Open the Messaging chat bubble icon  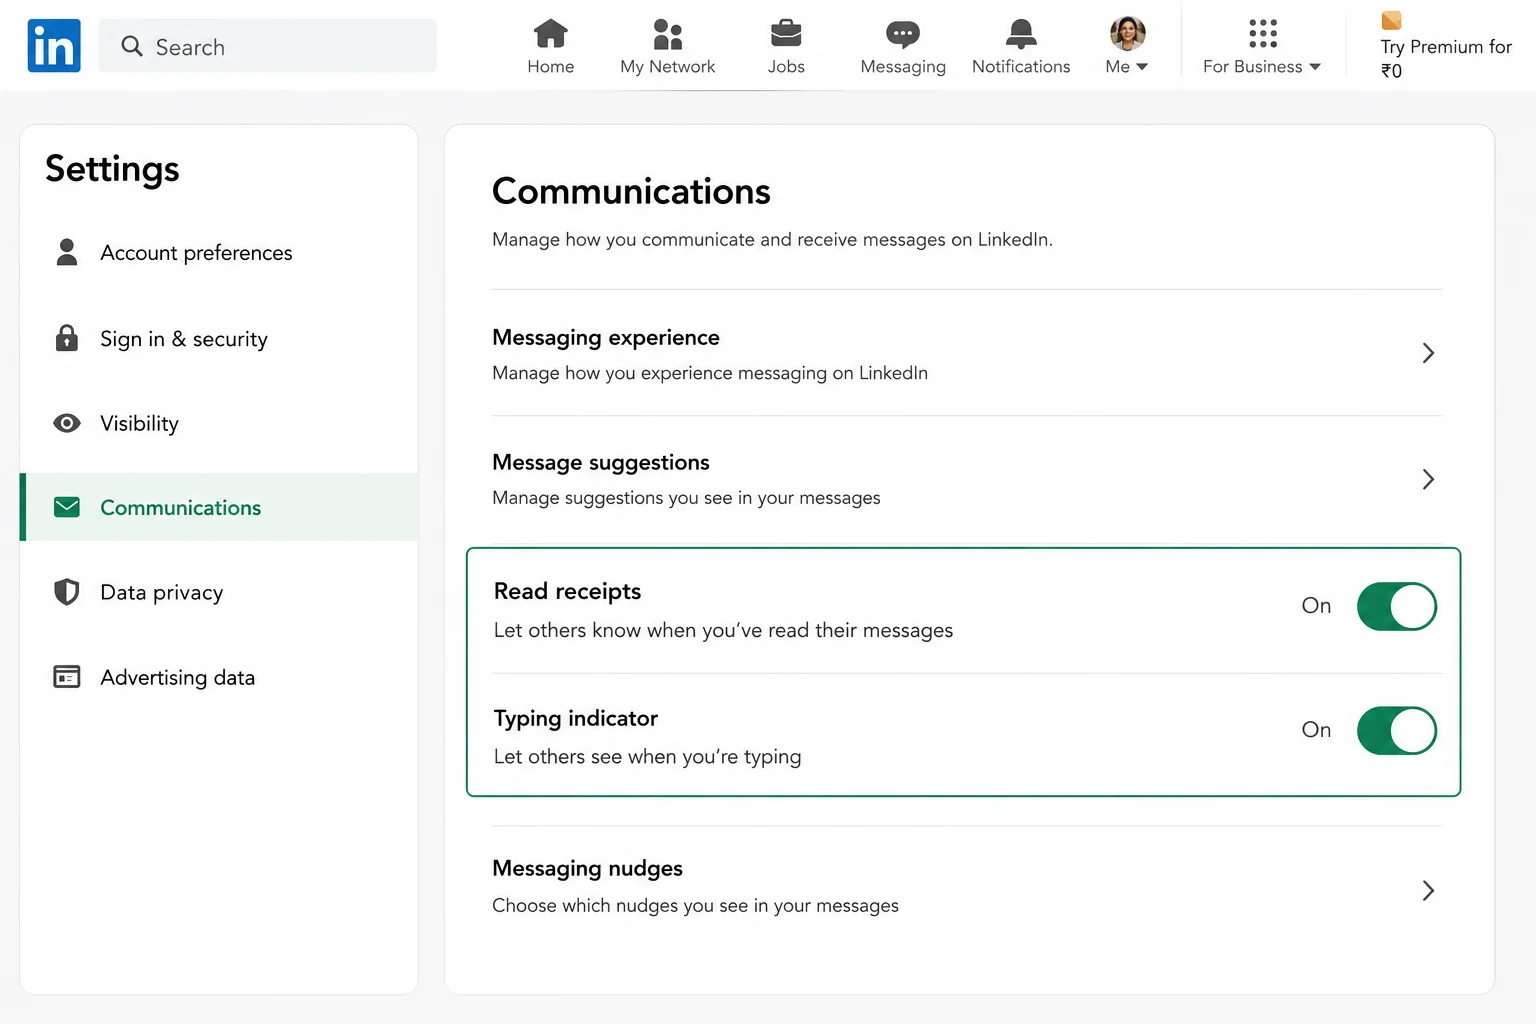tap(903, 34)
